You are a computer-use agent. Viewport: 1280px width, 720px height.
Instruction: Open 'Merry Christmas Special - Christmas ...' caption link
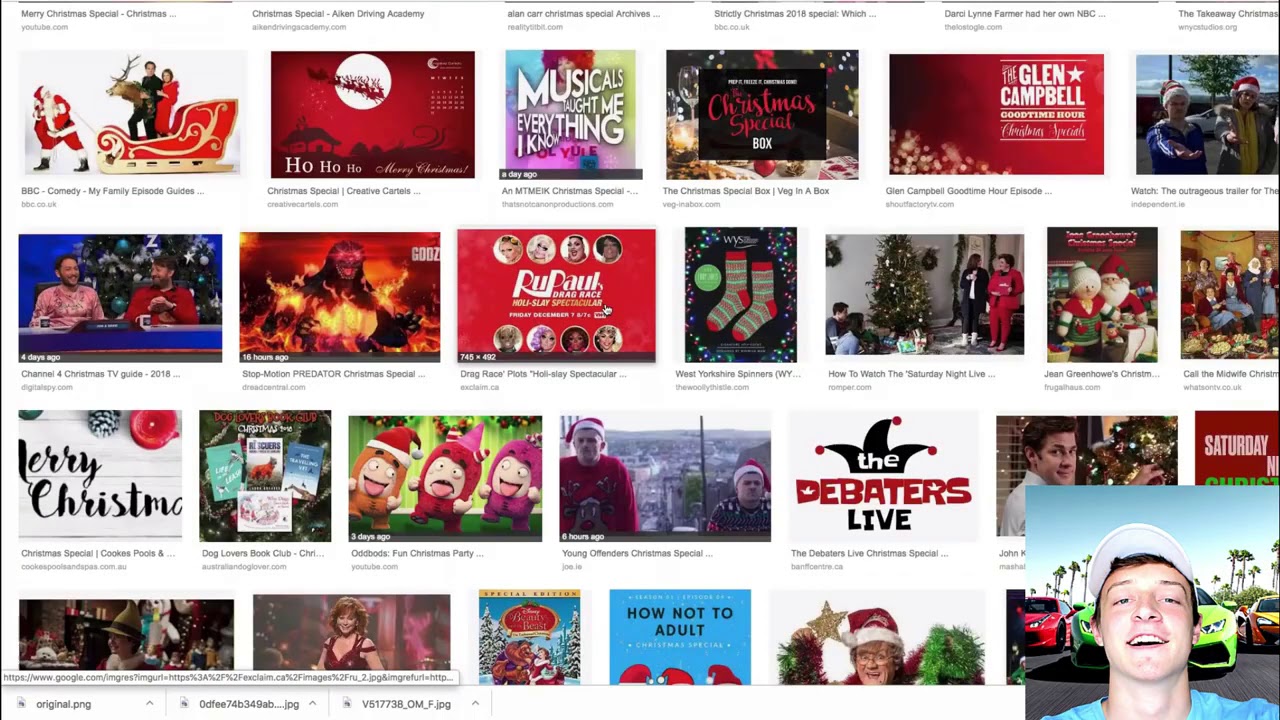98,14
